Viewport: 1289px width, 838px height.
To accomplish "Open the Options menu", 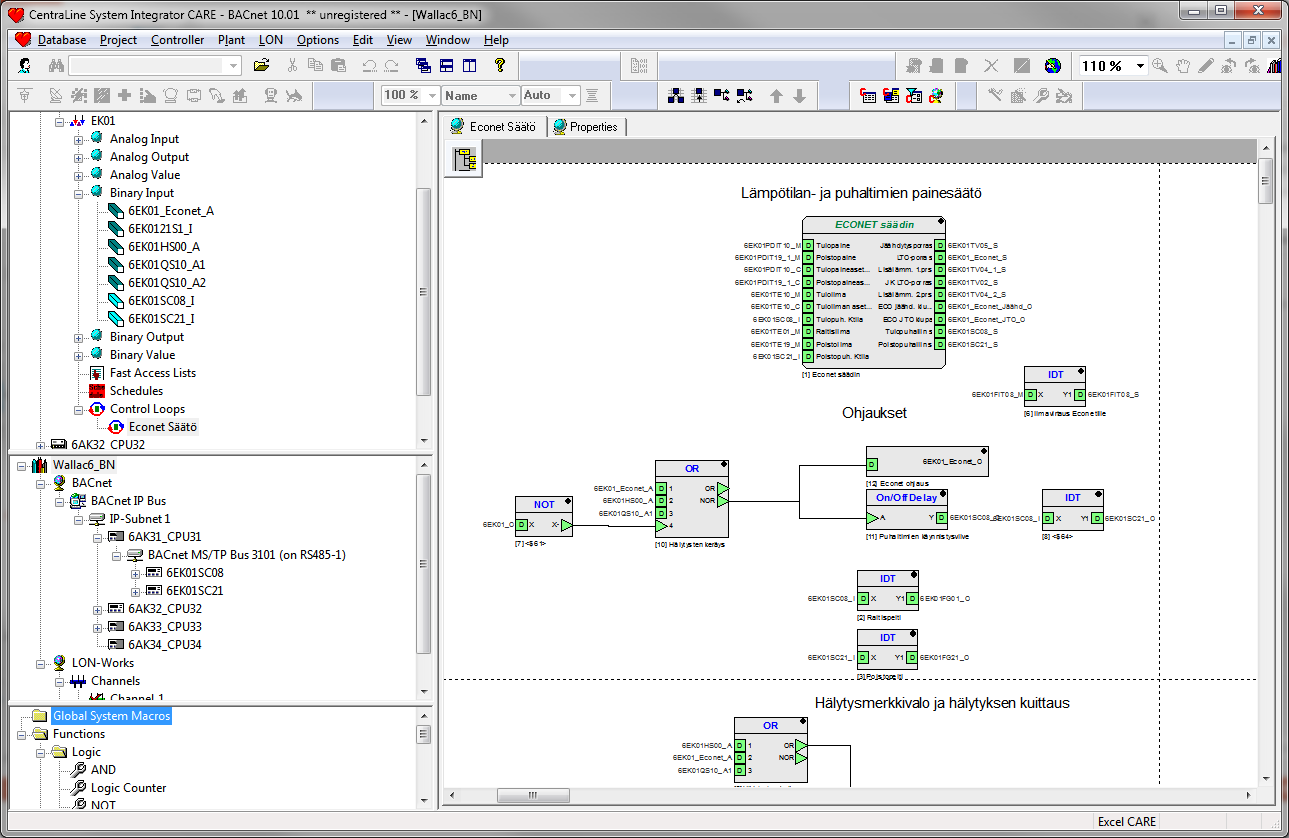I will (x=318, y=40).
